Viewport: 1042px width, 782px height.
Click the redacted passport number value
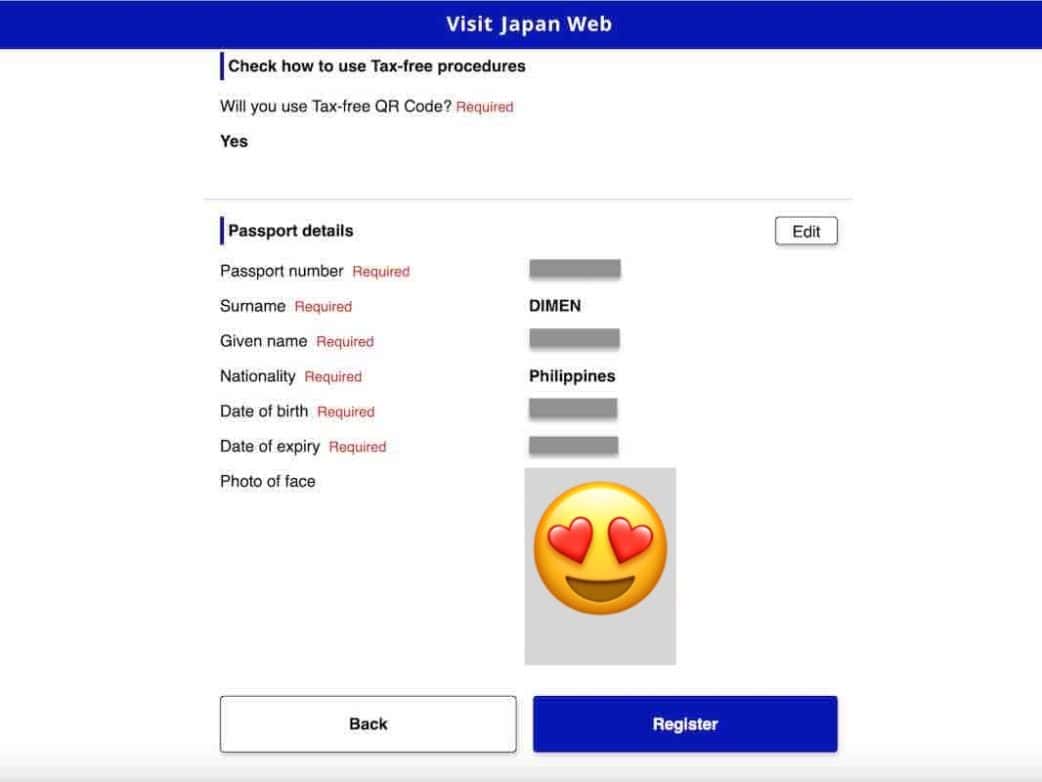(575, 269)
